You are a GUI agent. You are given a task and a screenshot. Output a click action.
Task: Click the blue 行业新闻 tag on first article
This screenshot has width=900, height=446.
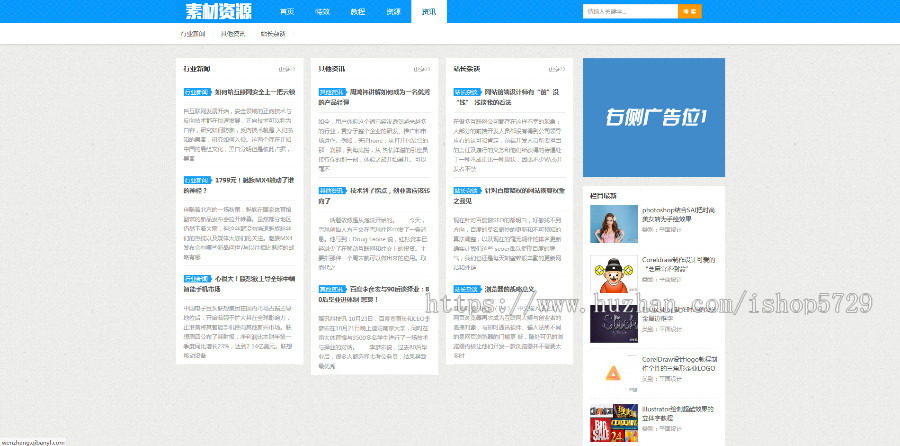point(197,92)
